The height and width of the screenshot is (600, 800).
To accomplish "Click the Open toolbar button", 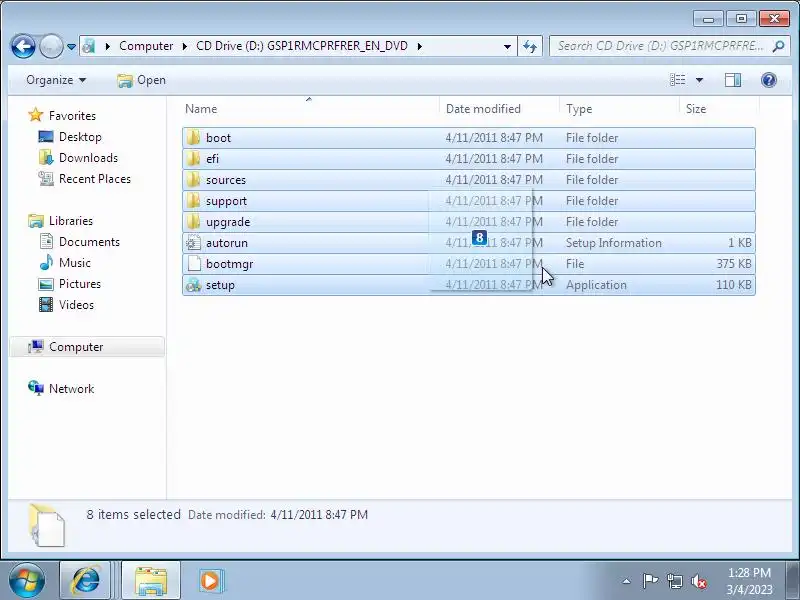I will (x=141, y=80).
